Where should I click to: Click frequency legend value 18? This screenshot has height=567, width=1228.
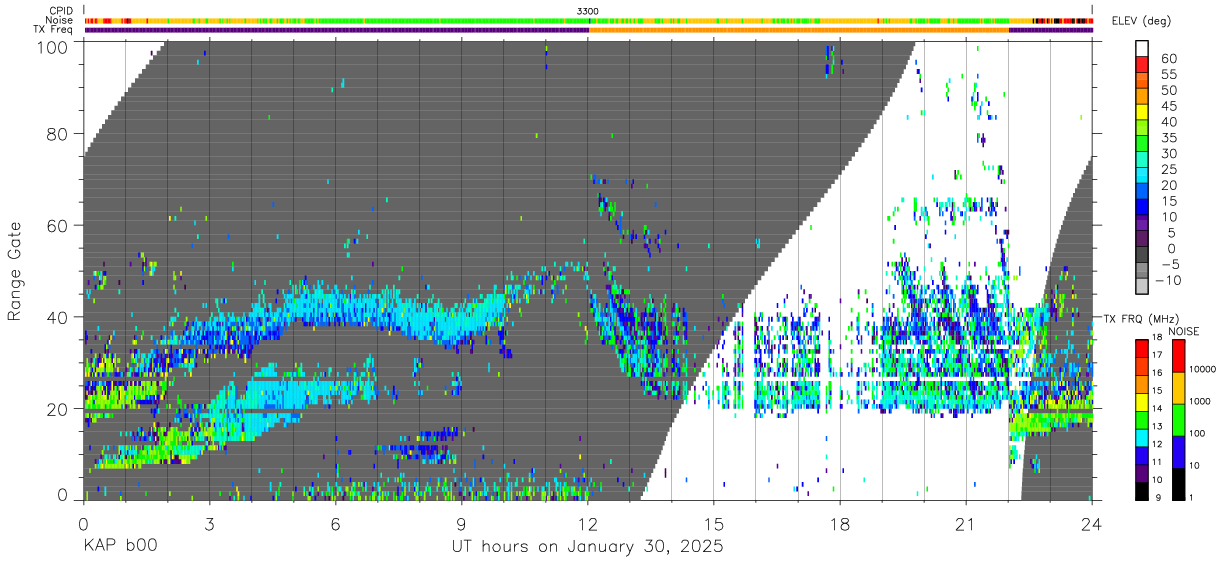tap(1157, 337)
